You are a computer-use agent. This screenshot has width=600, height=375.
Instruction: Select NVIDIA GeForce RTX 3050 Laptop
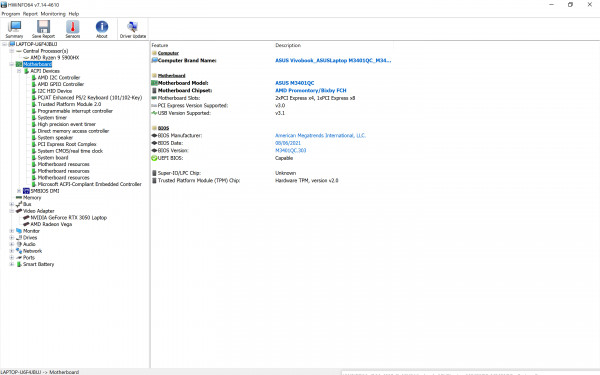pyautogui.click(x=68, y=218)
